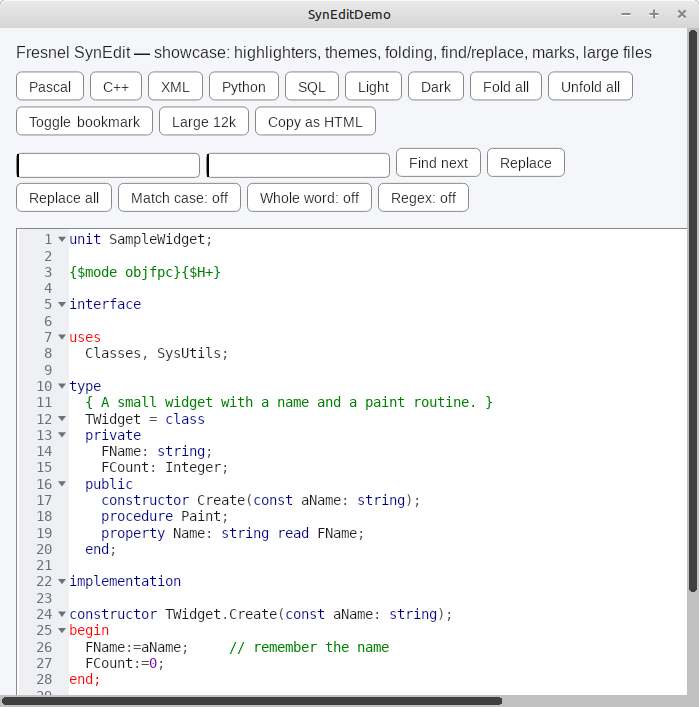Screen dimensions: 699x707
Task: Select the Python highlighter
Action: (x=244, y=86)
